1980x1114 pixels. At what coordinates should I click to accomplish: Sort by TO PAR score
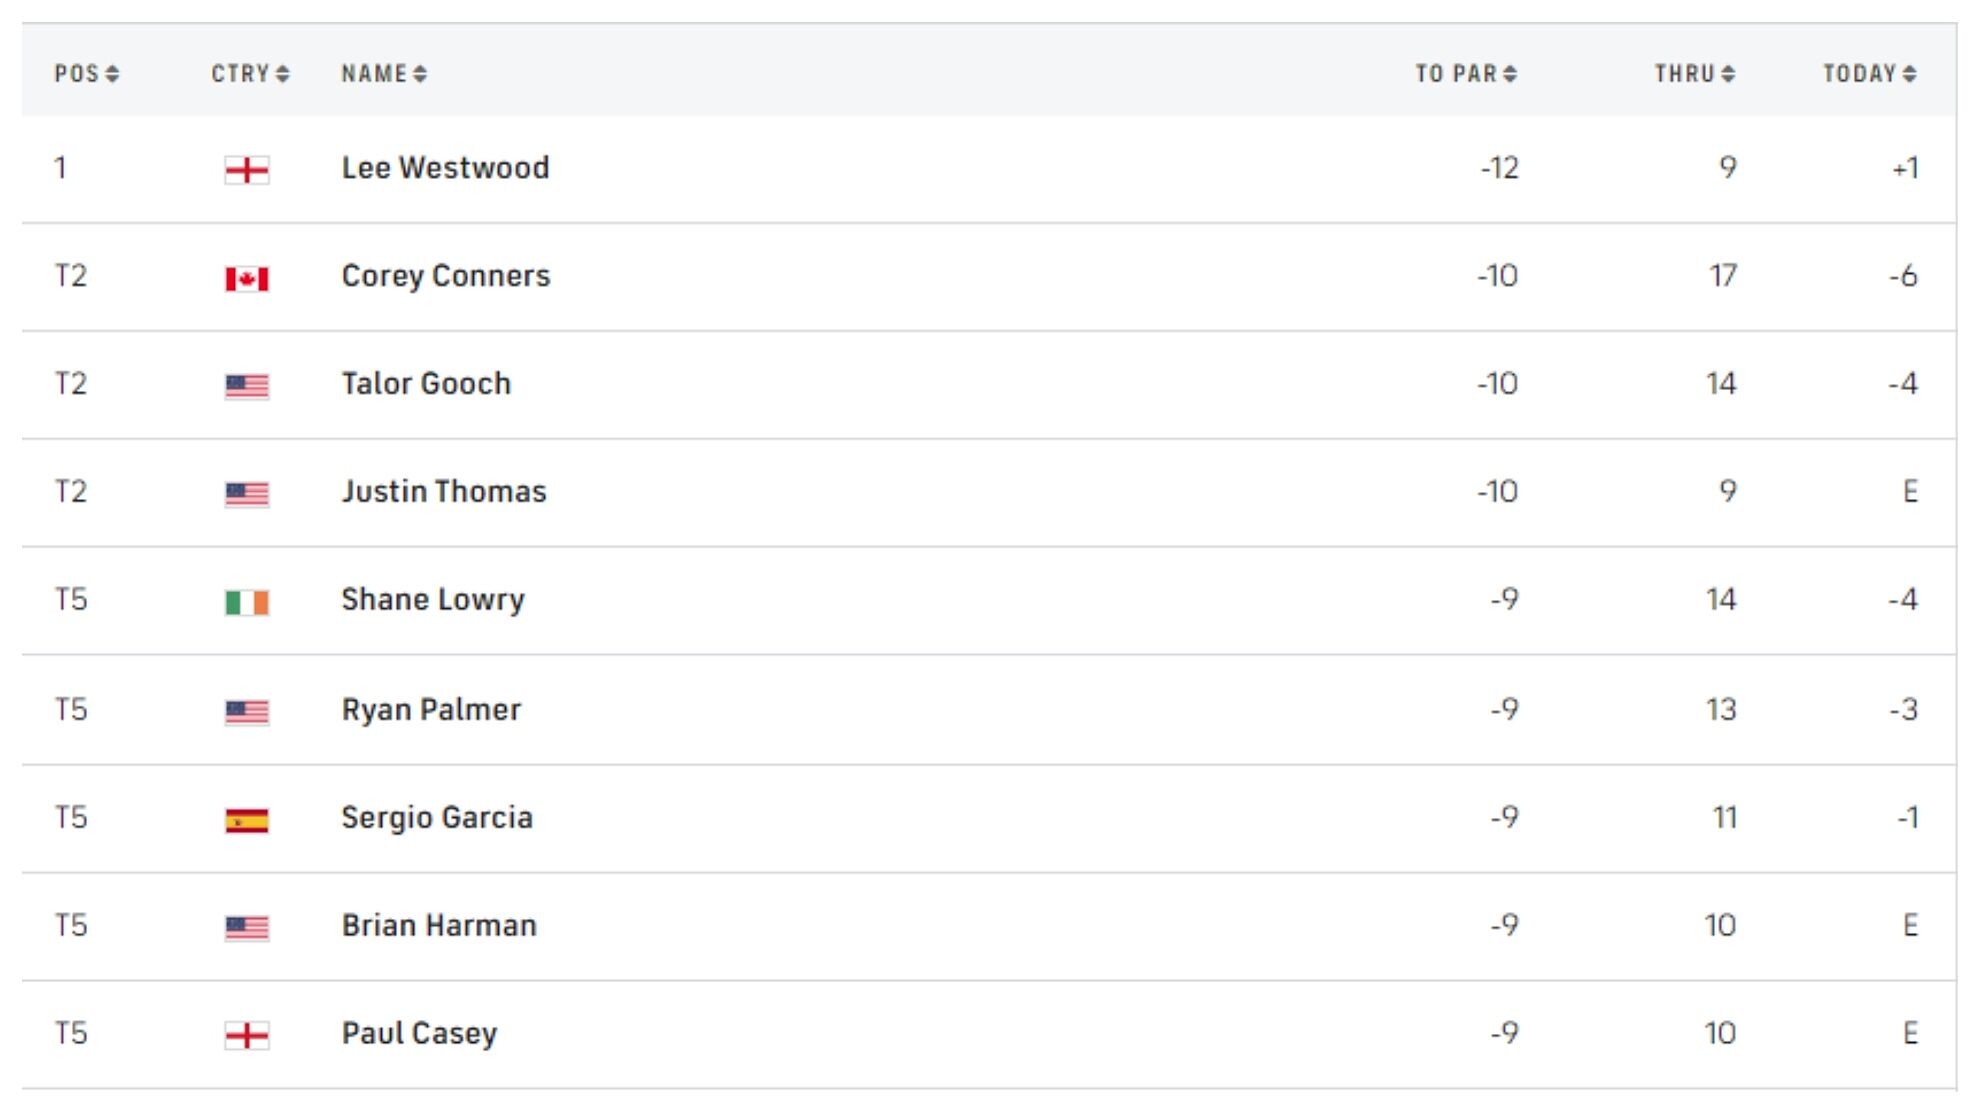1466,74
